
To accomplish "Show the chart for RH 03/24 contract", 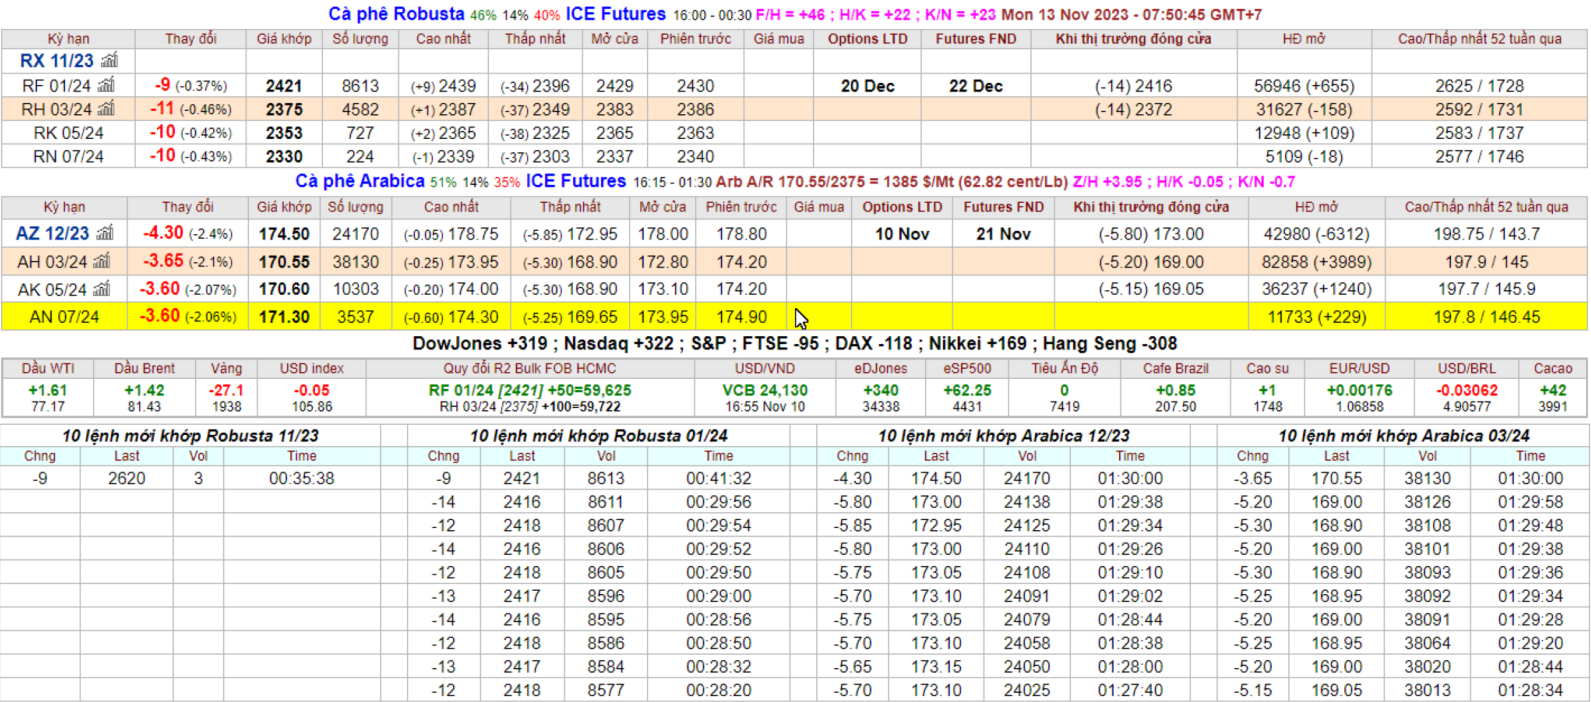I will click(x=107, y=109).
